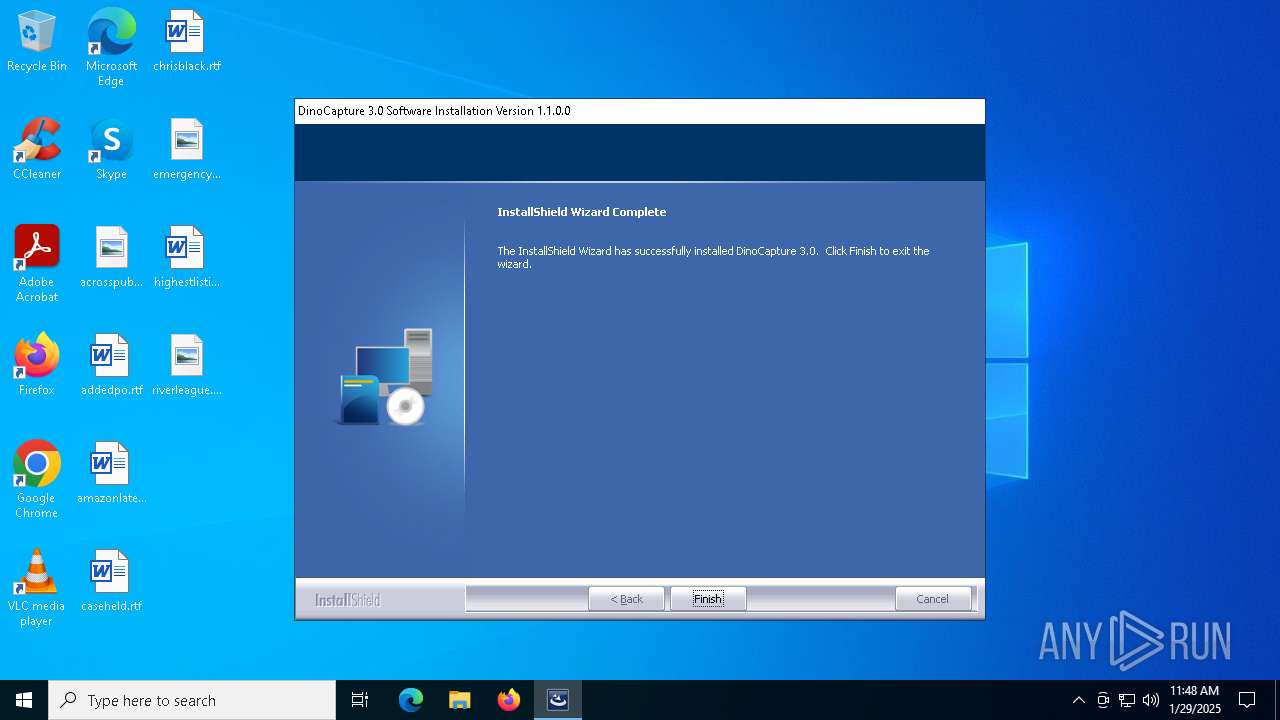1280x720 pixels.
Task: Open File Explorer from taskbar
Action: [460, 700]
